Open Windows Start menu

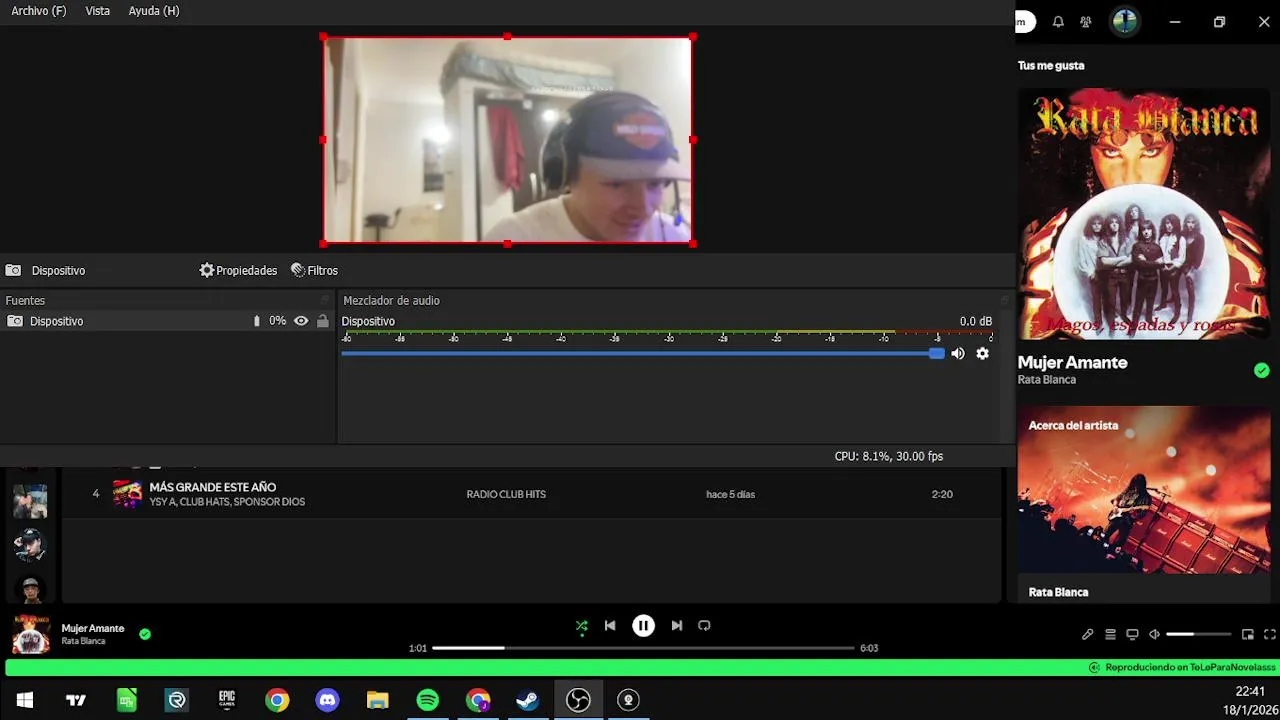coord(25,700)
